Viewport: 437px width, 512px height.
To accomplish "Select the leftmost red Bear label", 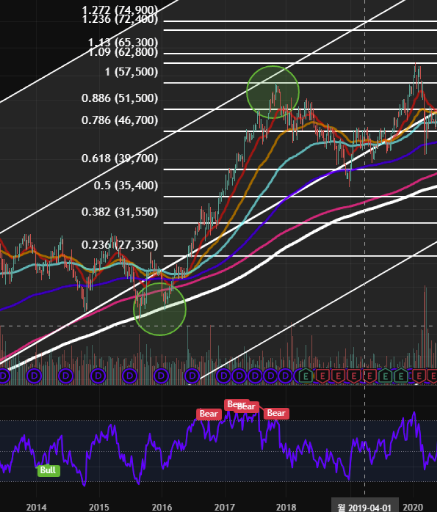I will pos(209,414).
